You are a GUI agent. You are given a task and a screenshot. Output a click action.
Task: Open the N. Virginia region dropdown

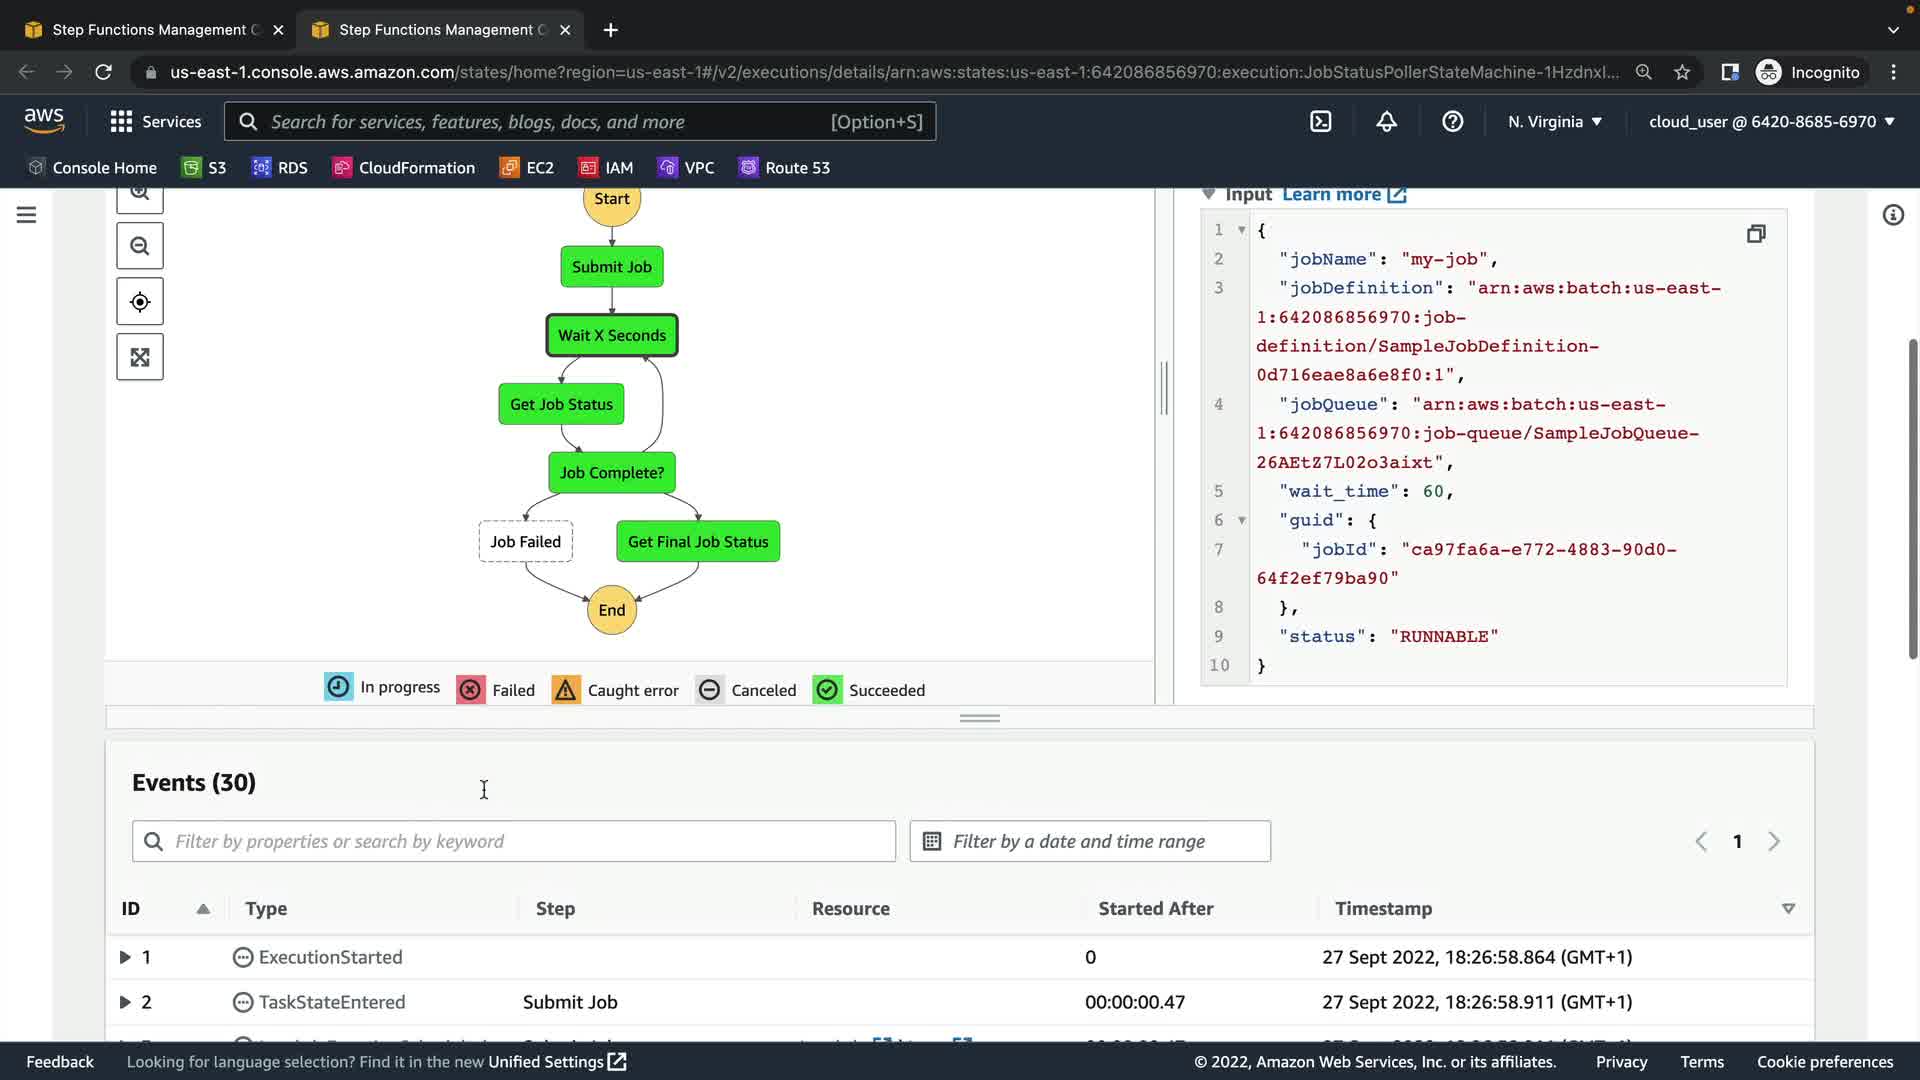click(1555, 122)
